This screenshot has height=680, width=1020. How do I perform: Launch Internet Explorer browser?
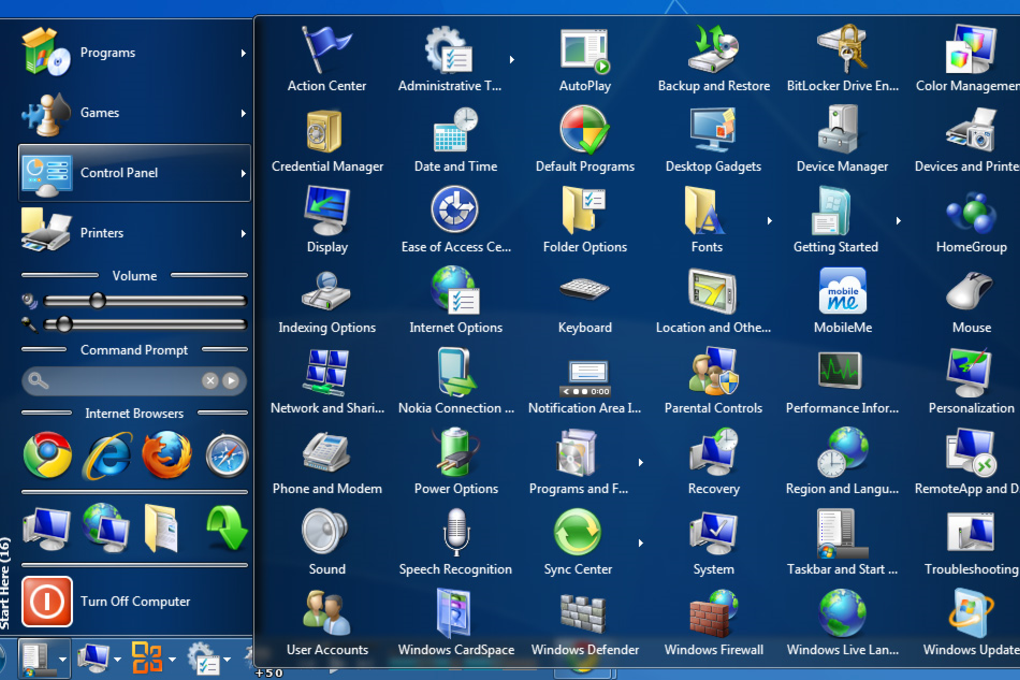pos(107,455)
